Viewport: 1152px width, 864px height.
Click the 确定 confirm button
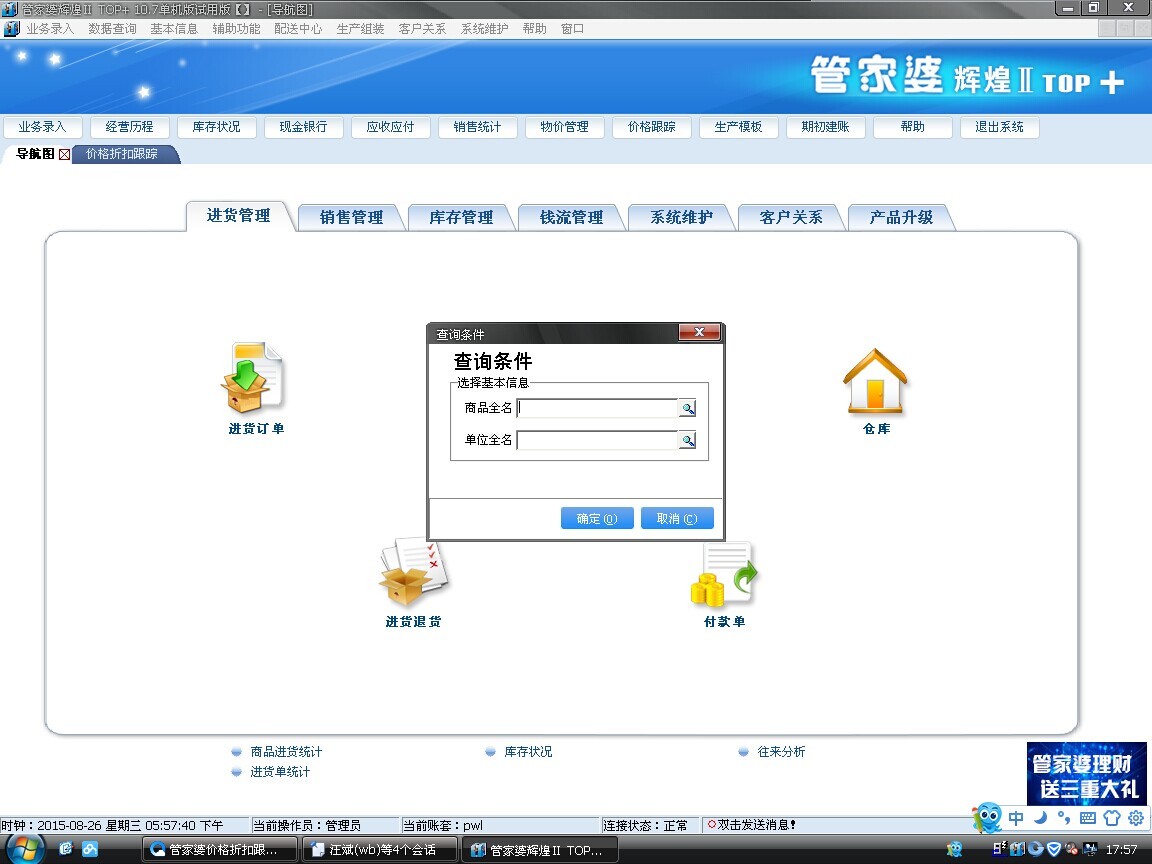pyautogui.click(x=597, y=519)
